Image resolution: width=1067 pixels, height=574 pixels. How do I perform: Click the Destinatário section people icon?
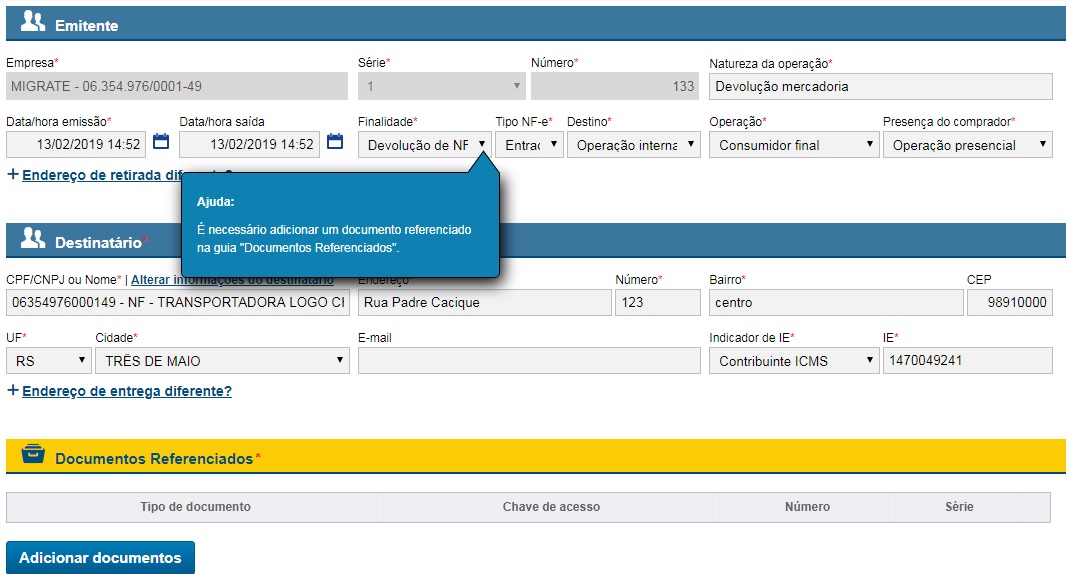[x=33, y=239]
